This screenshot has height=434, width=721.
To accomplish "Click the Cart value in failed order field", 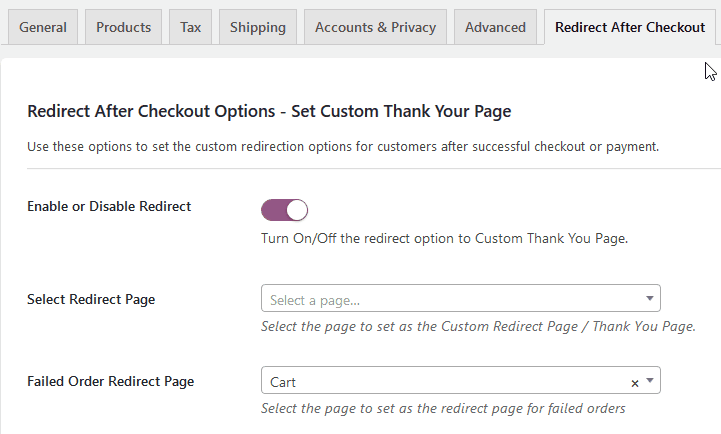I will coord(283,383).
